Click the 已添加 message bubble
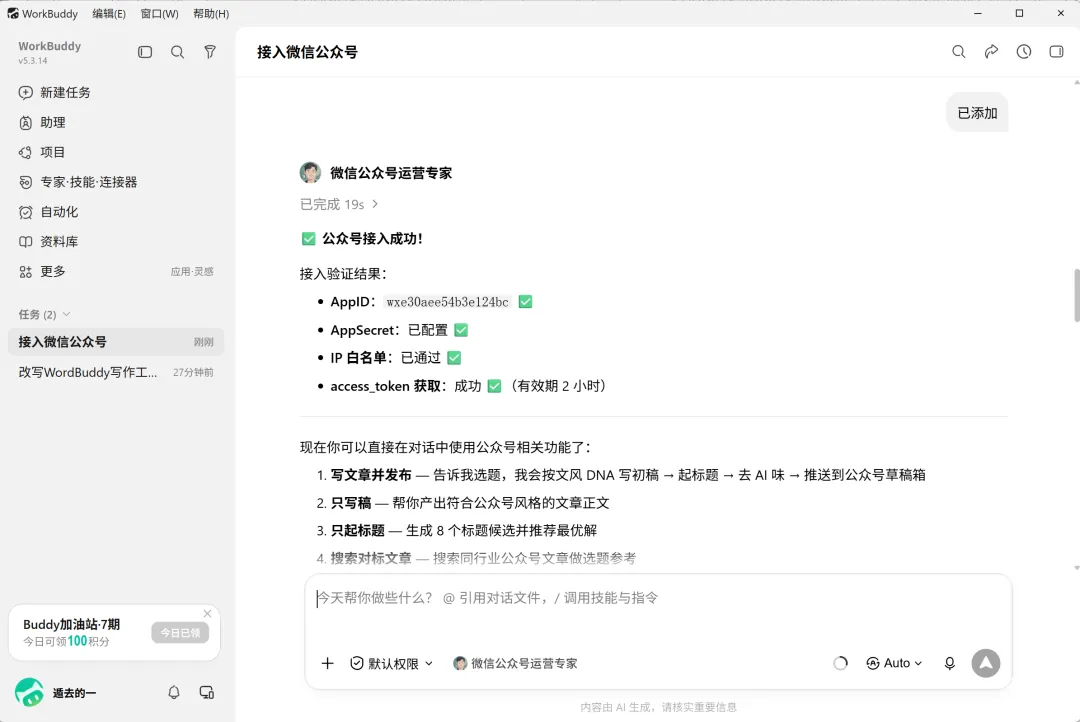The height and width of the screenshot is (722, 1080). [x=977, y=113]
